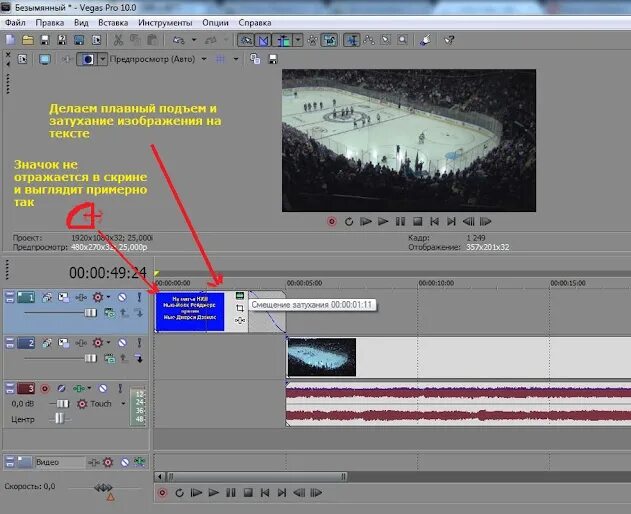This screenshot has width=631, height=514.
Task: Invert phase on audio track 3
Action: point(61,388)
